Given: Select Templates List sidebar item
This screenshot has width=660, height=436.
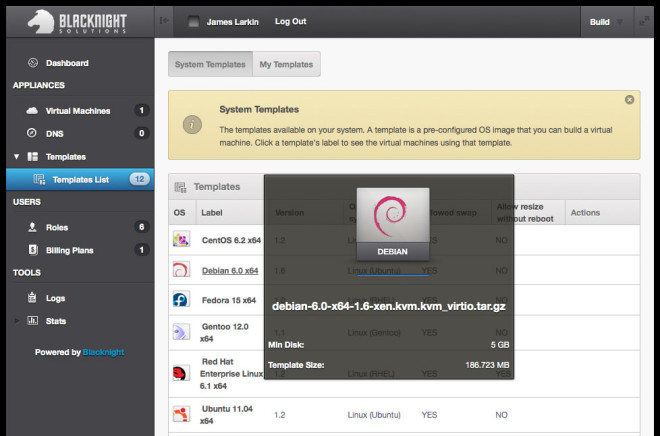Looking at the screenshot, I should coord(80,180).
